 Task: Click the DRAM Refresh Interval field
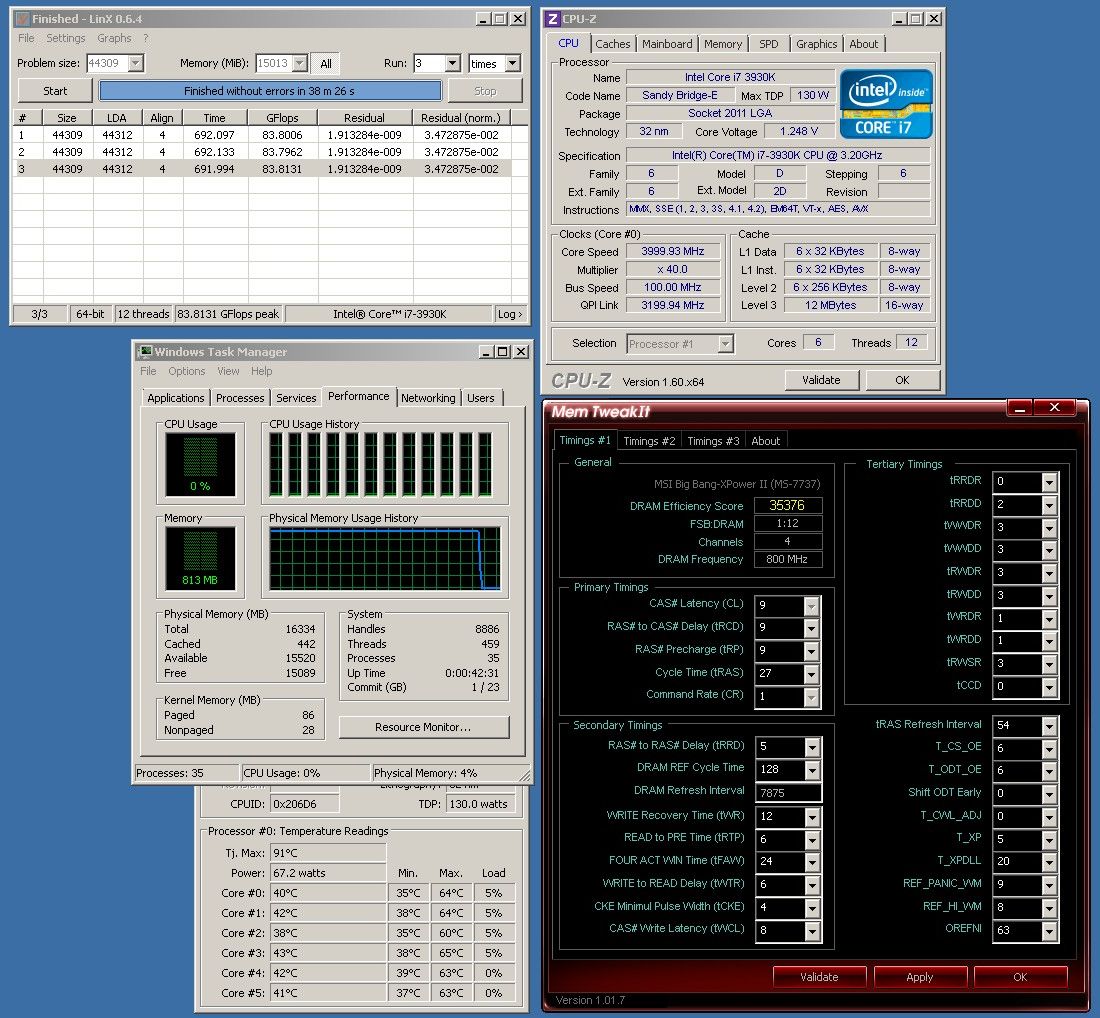(788, 792)
